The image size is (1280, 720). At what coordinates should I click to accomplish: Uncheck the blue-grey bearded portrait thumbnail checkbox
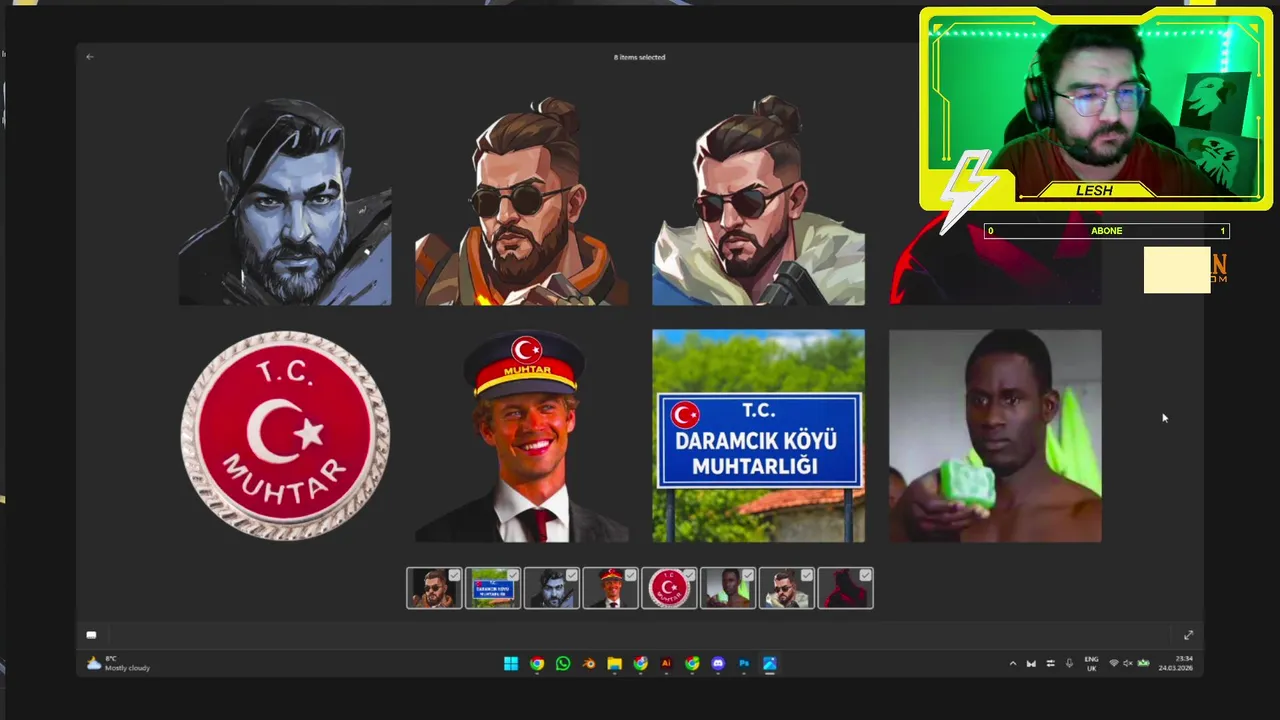click(x=572, y=575)
